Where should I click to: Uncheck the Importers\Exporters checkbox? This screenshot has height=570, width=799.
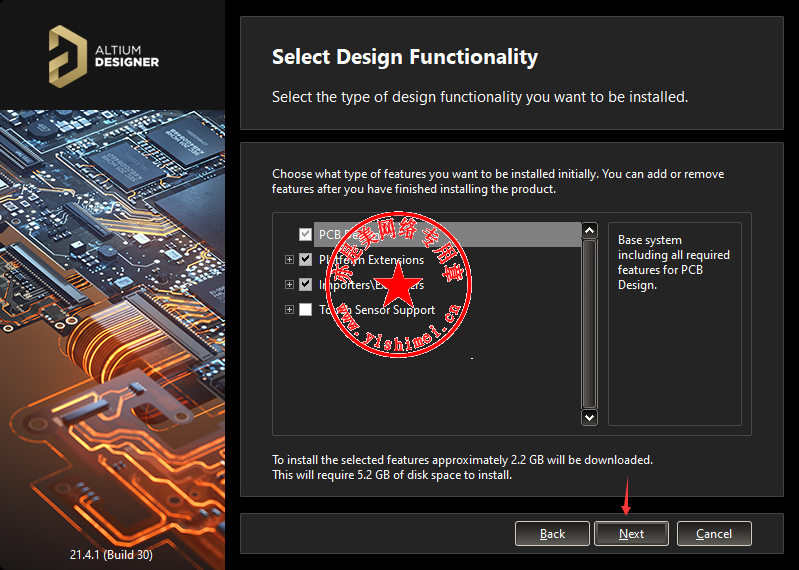click(305, 284)
